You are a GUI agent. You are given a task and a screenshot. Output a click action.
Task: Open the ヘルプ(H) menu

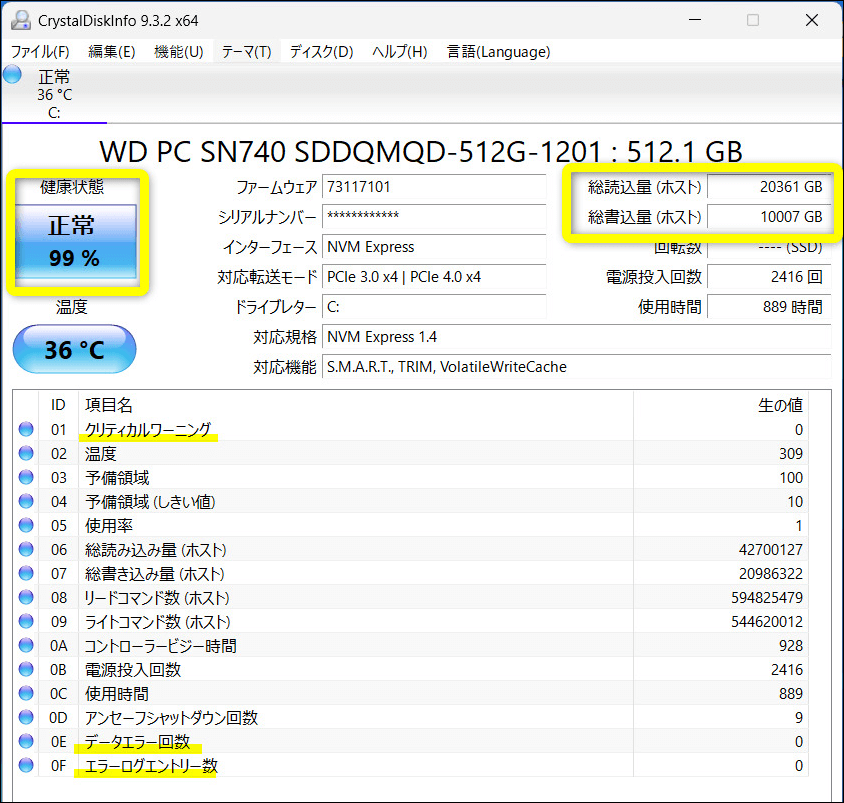tap(399, 52)
